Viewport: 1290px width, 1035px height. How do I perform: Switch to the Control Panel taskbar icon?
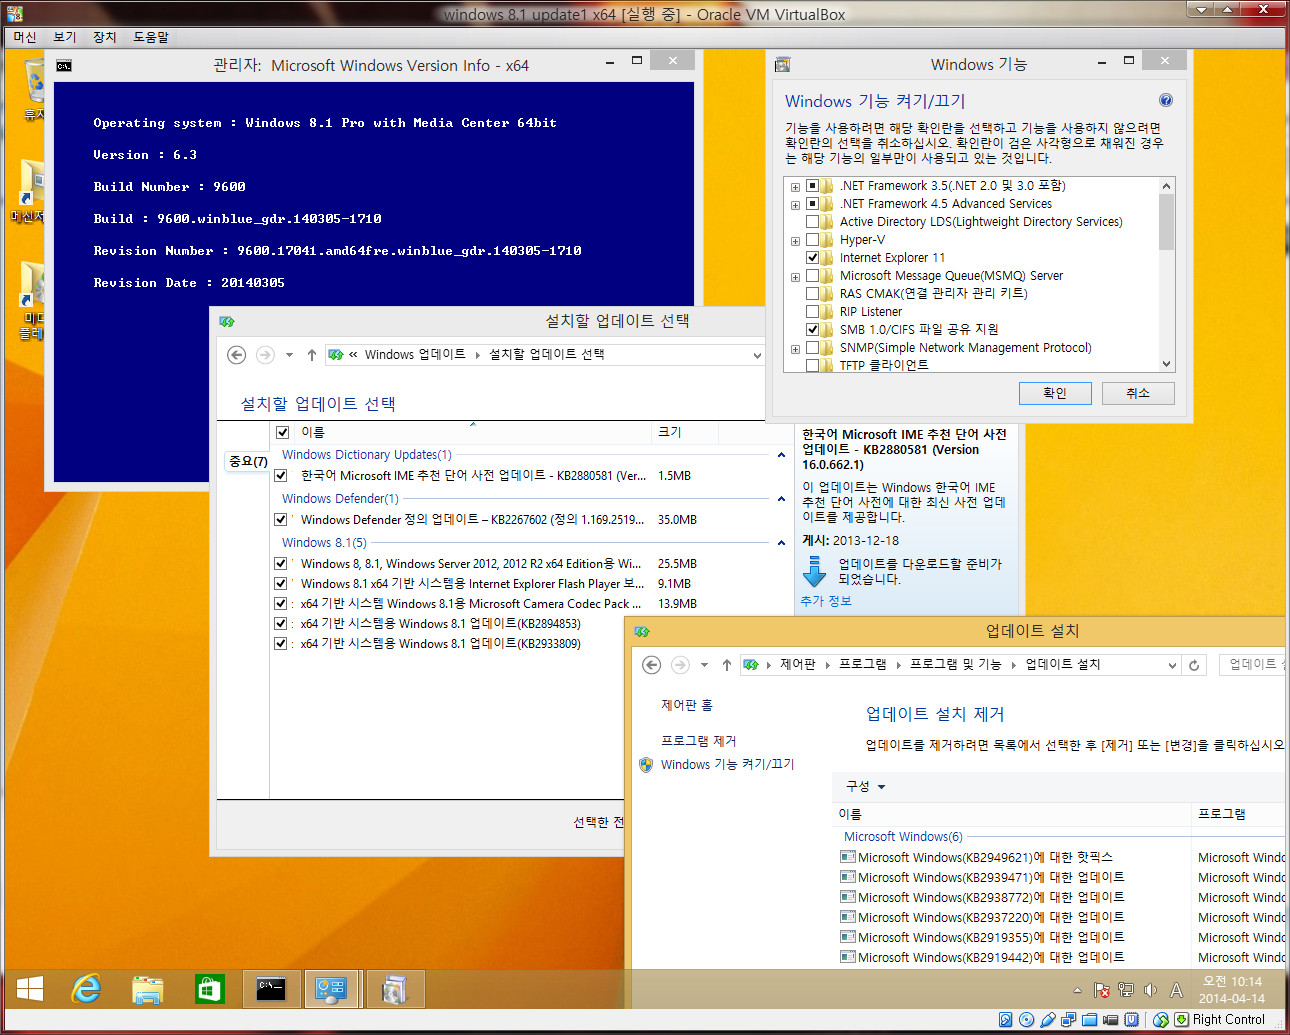(331, 989)
